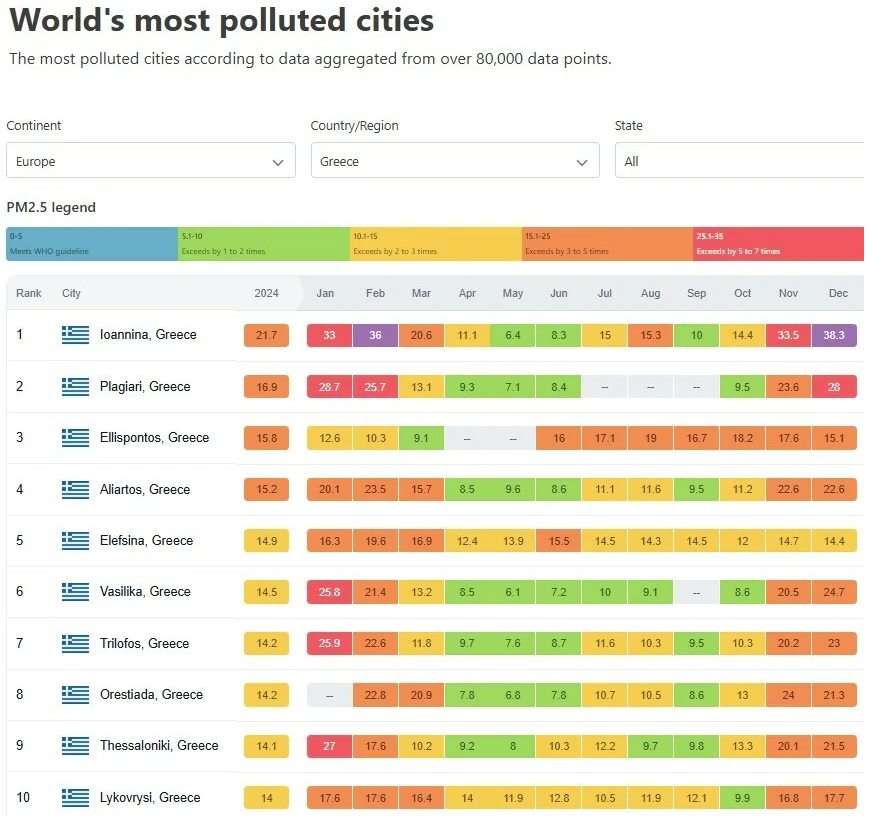The width and height of the screenshot is (876, 816).
Task: Click Ioannina's December value 38.3 cell
Action: pyautogui.click(x=834, y=335)
